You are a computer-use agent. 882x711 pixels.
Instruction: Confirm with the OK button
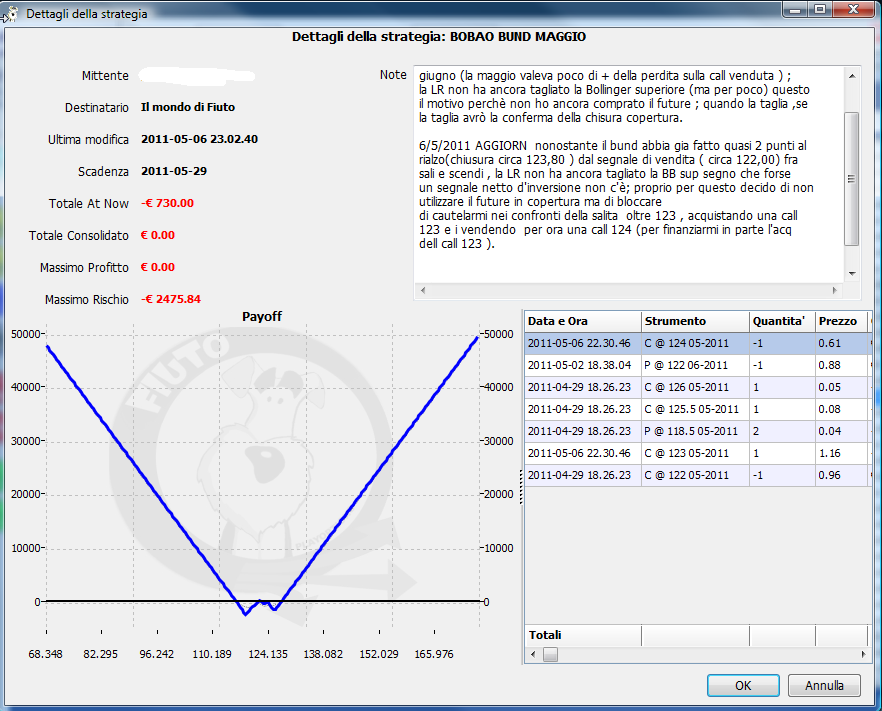pyautogui.click(x=743, y=685)
